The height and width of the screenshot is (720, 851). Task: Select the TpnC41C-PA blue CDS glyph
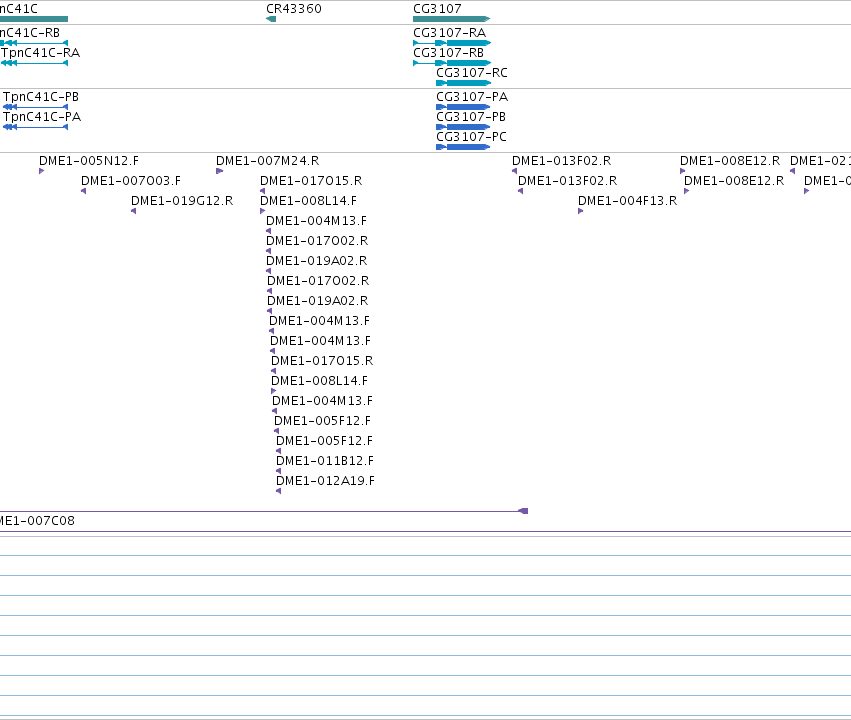35,127
